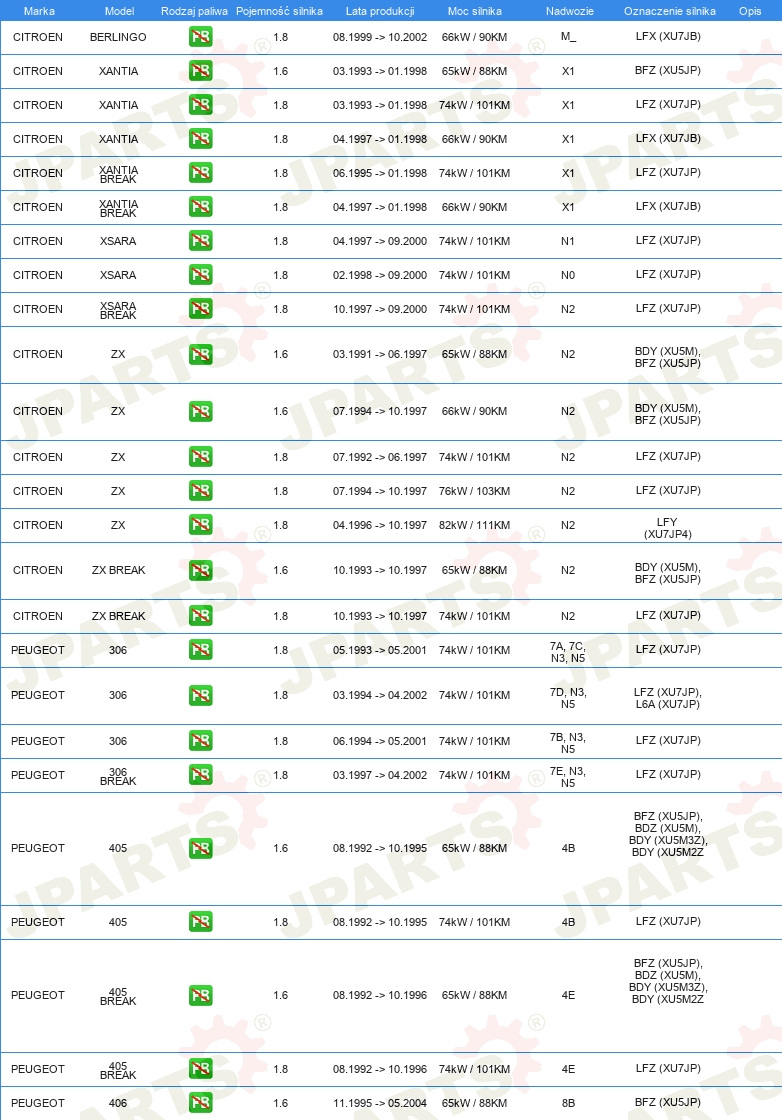The width and height of the screenshot is (782, 1120).
Task: Click fuel icon for Xantia 04.1997 66kW row
Action: pyautogui.click(x=201, y=139)
